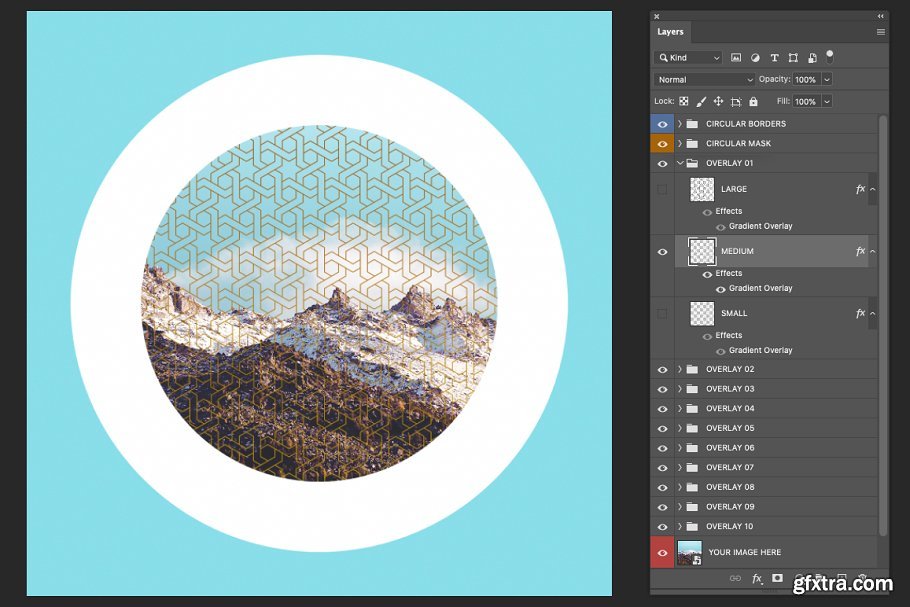Select the SMALL layer thumbnail
Image resolution: width=910 pixels, height=607 pixels.
702,313
